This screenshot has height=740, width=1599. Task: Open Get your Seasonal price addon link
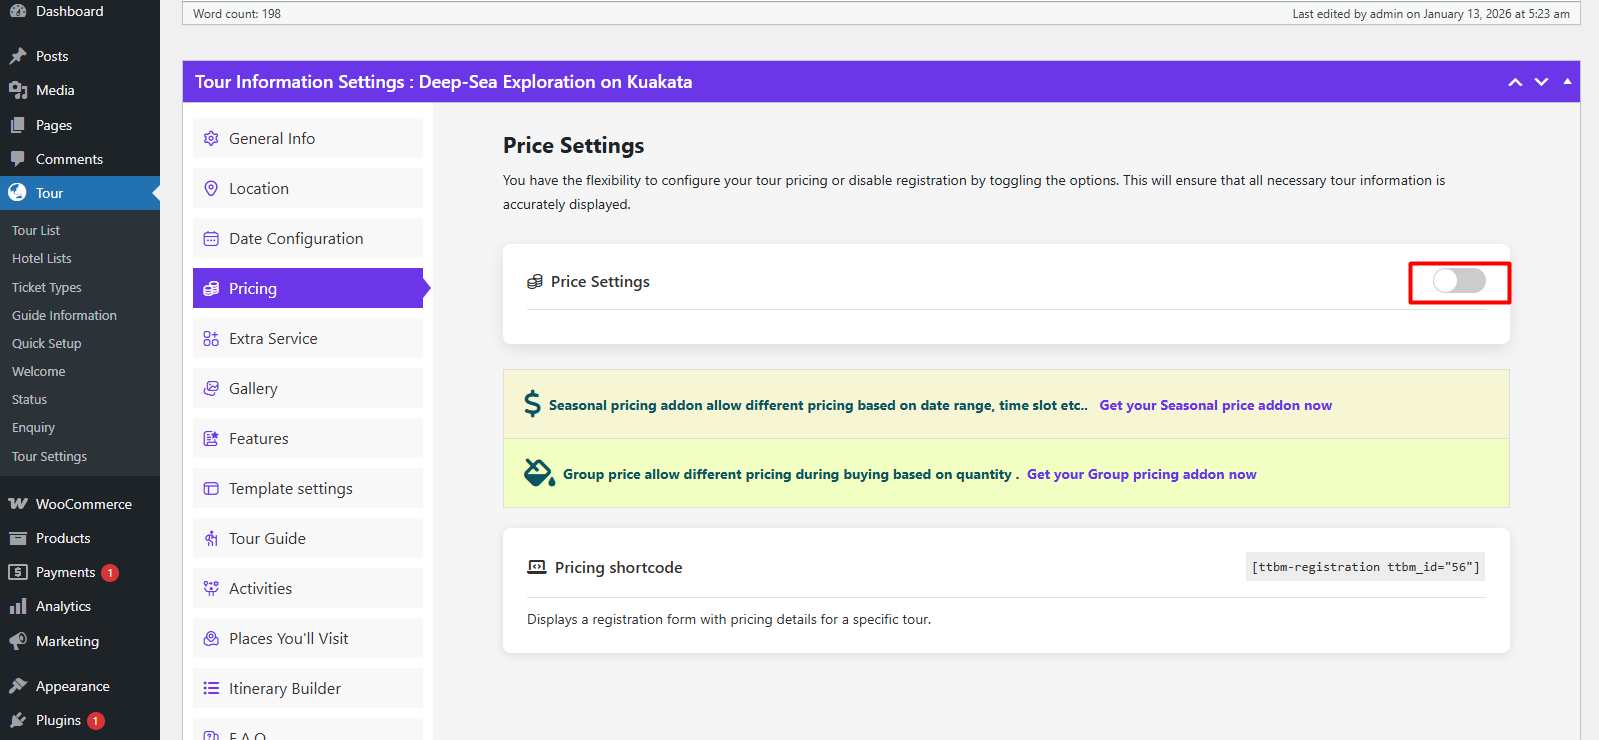1215,405
